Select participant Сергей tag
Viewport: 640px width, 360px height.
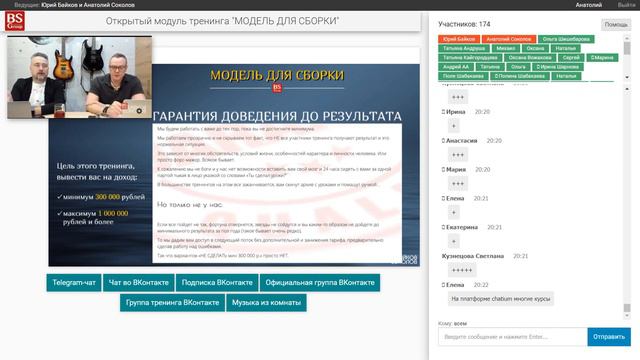pyautogui.click(x=571, y=58)
